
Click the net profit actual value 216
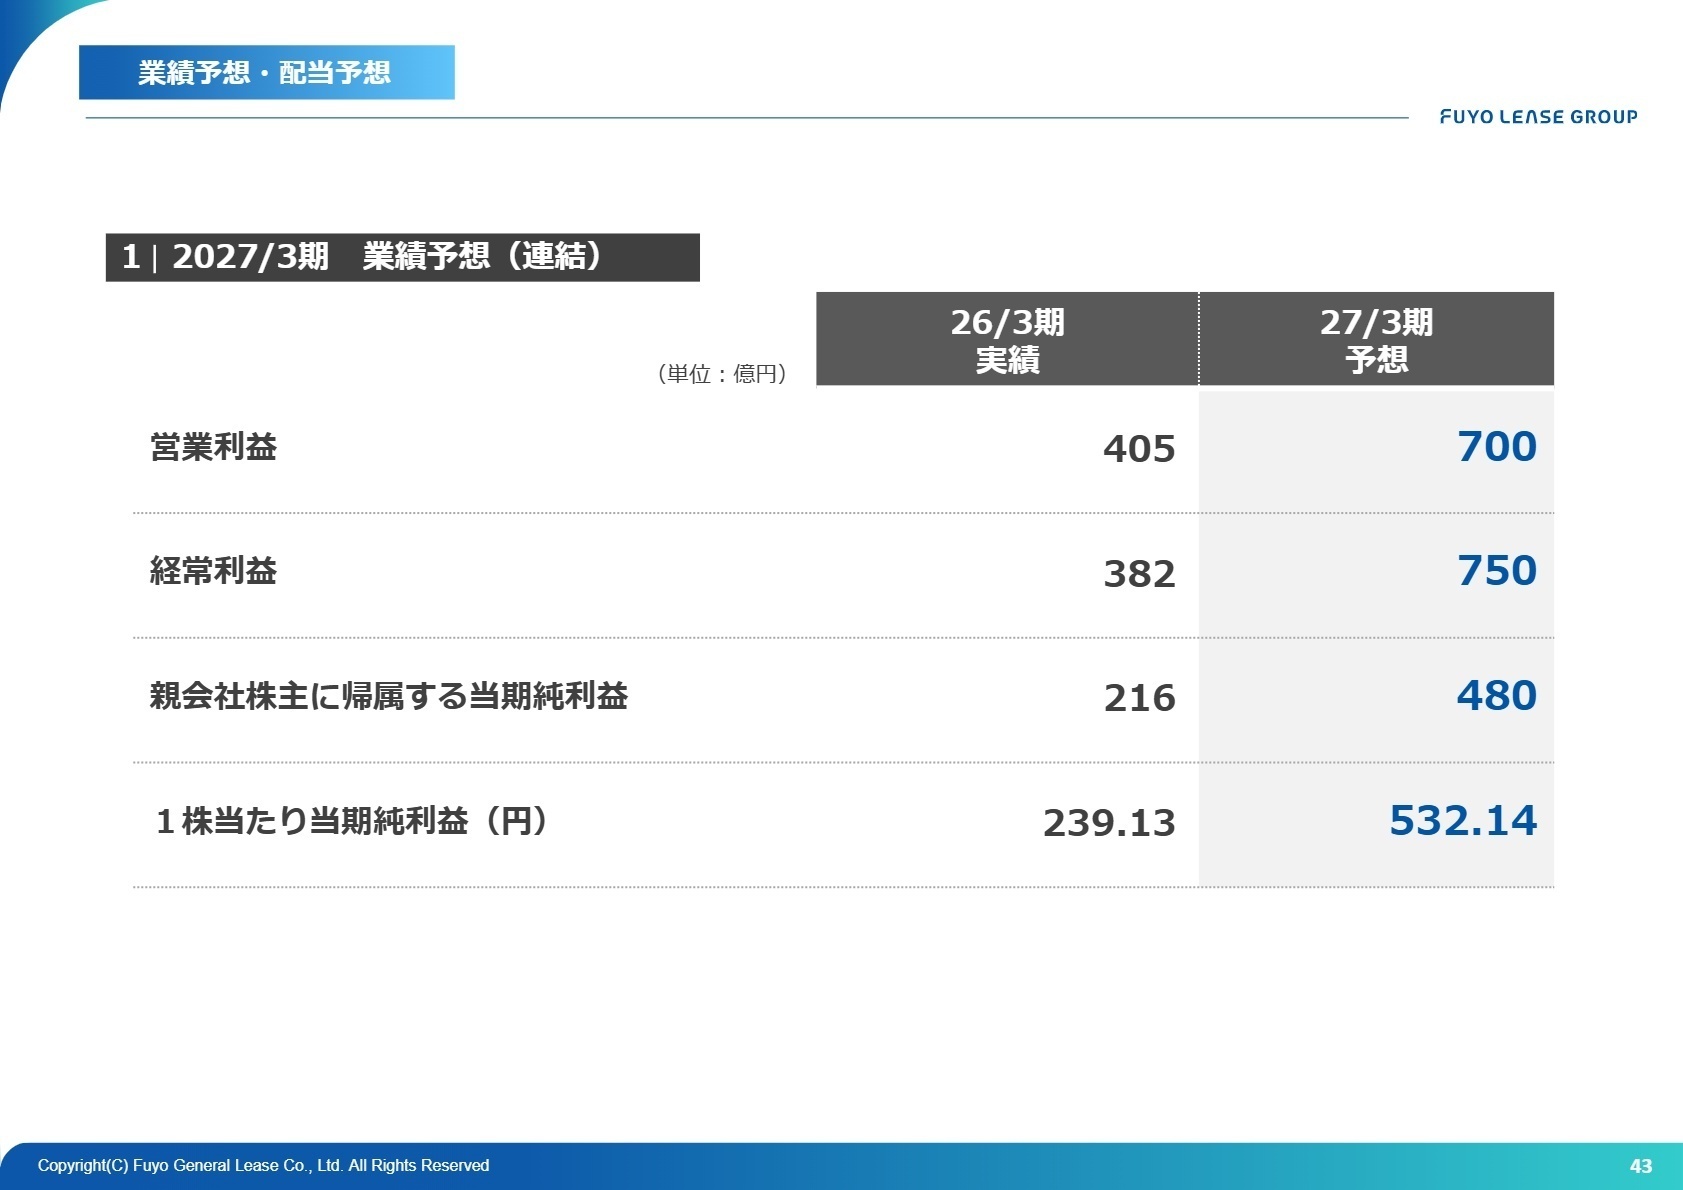point(1139,698)
